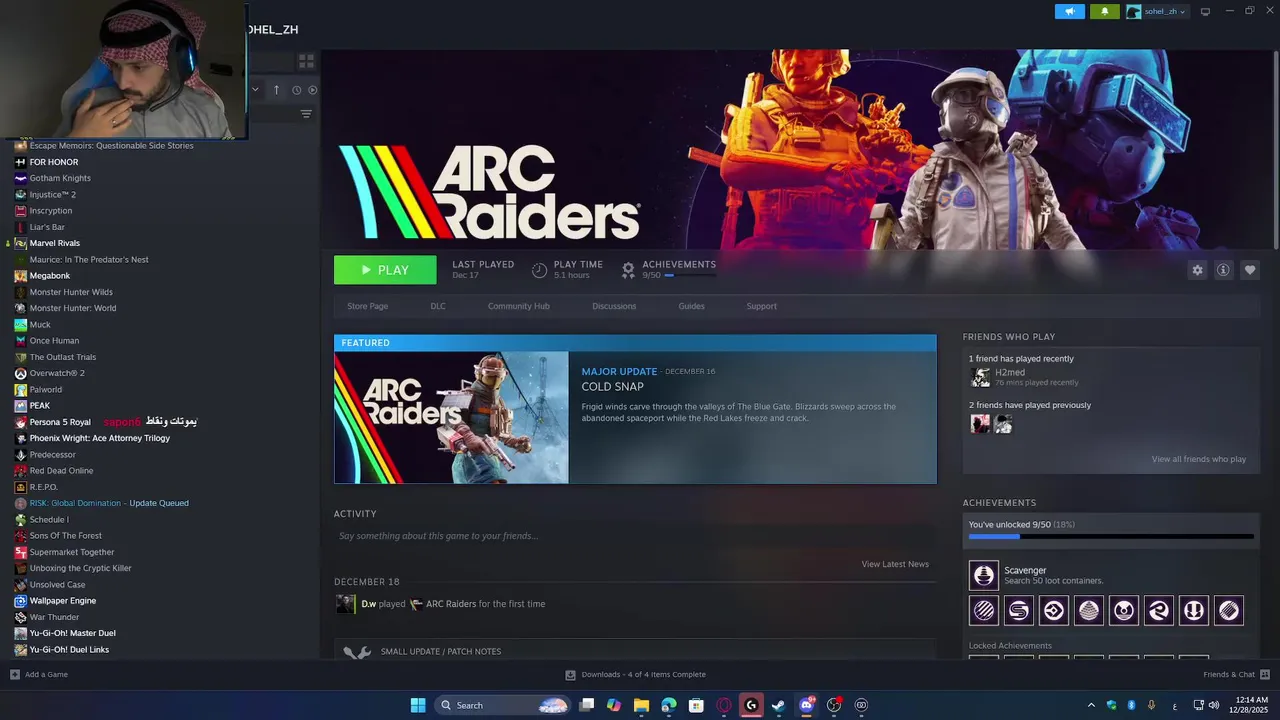The width and height of the screenshot is (1280, 720).
Task: Open Downloads status in bottom bar
Action: 636,674
